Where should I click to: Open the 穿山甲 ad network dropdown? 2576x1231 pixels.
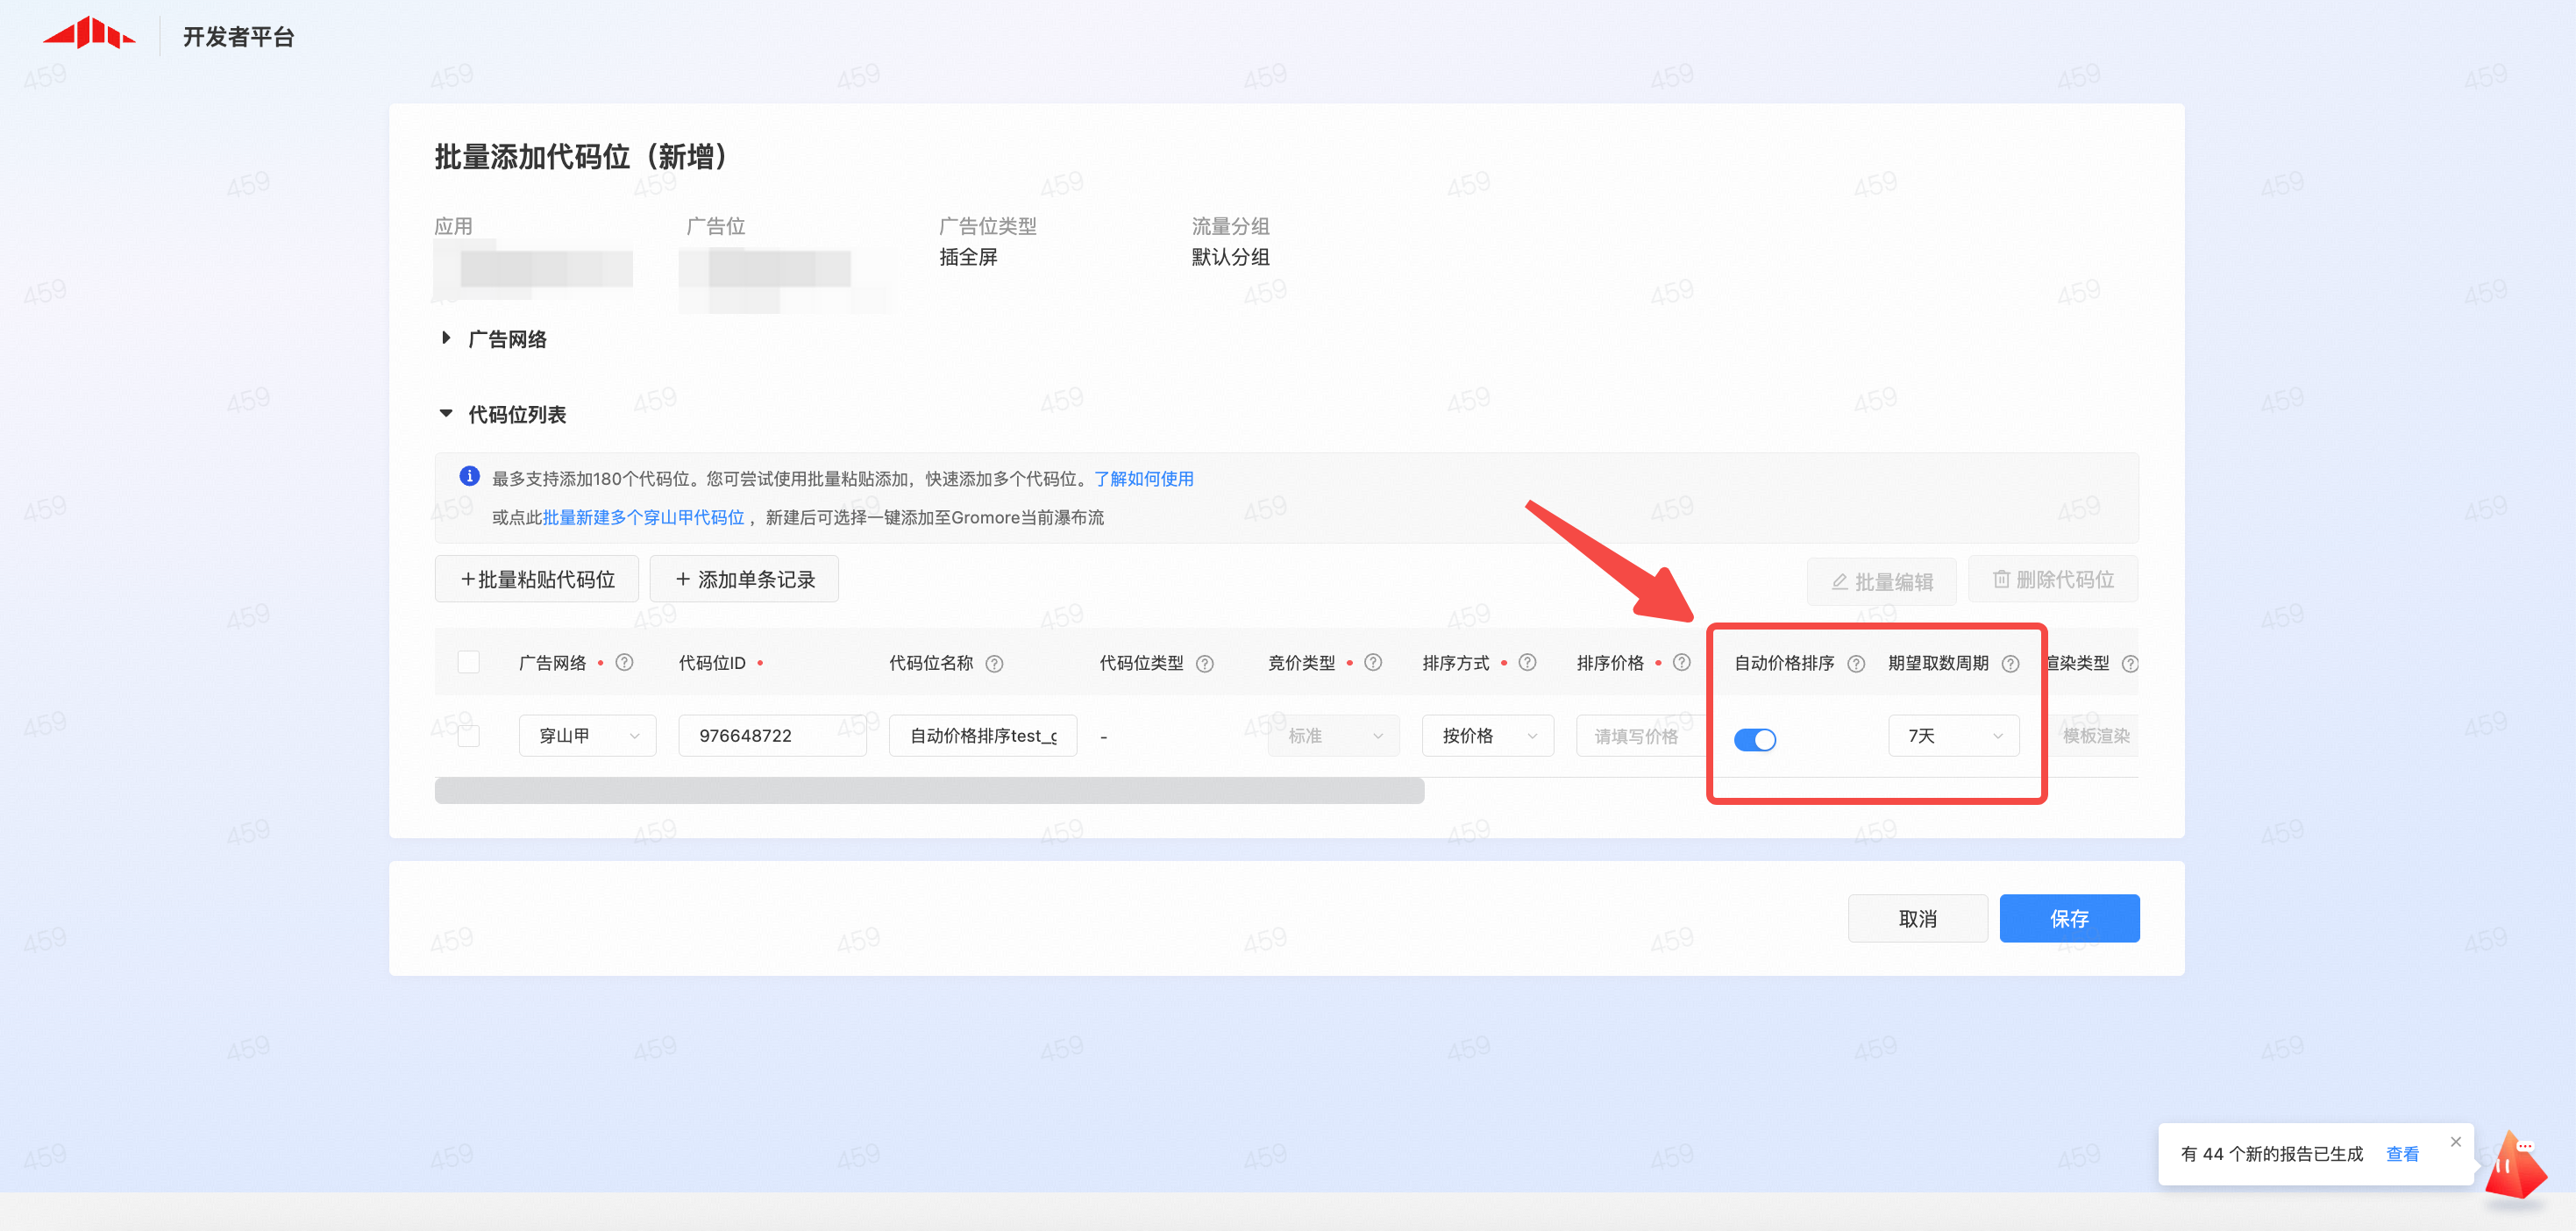587,736
